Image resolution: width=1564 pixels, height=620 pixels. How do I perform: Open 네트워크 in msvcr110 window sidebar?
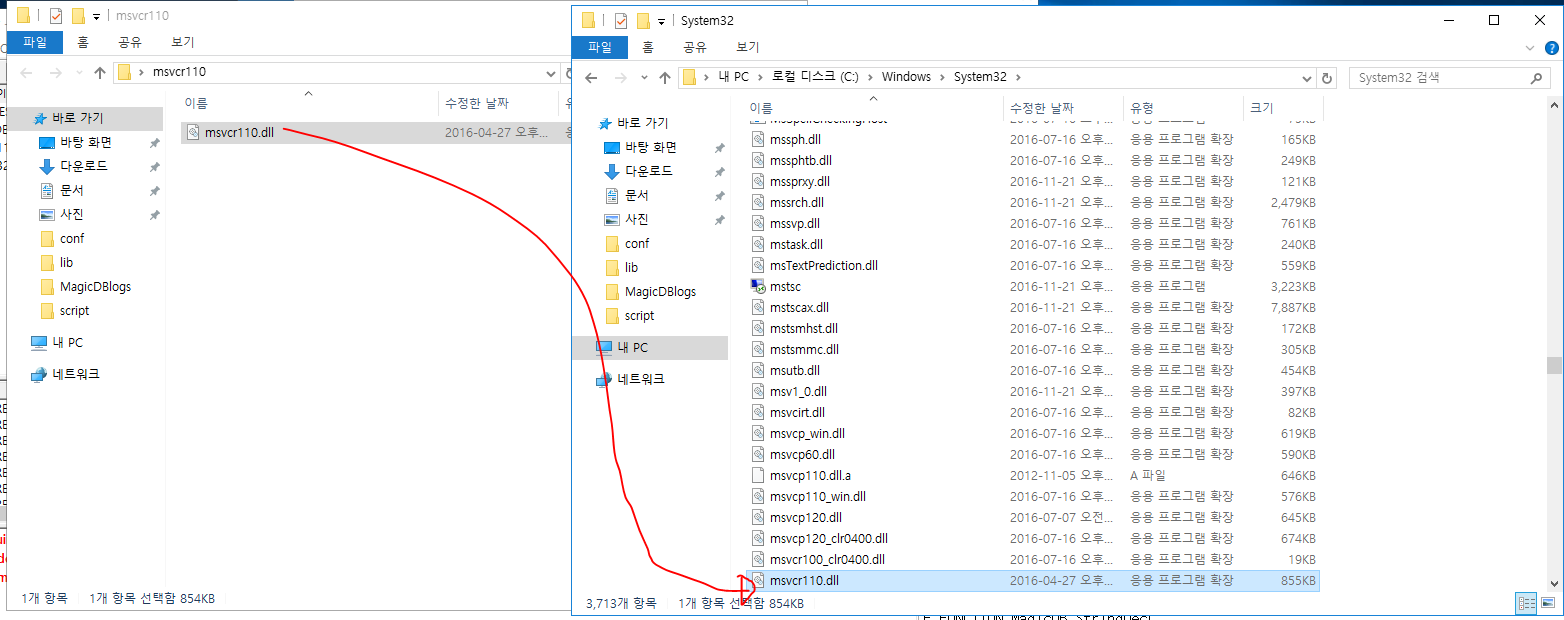pyautogui.click(x=76, y=374)
